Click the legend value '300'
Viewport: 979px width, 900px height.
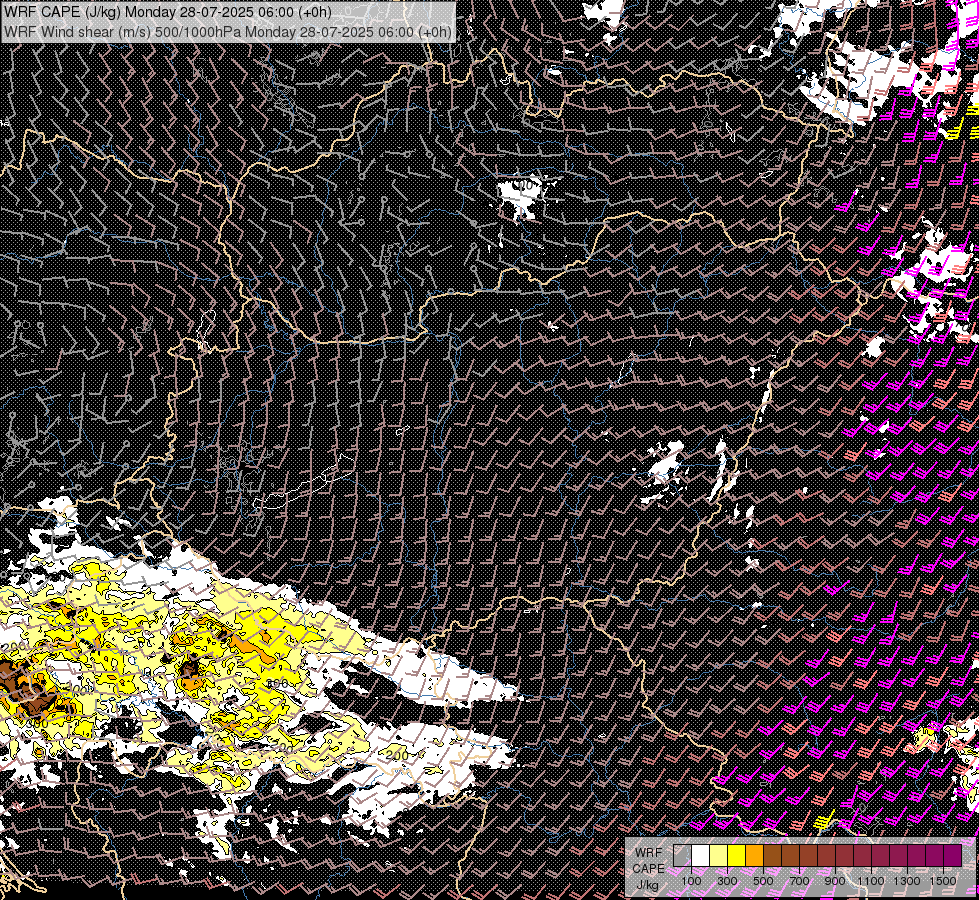727,881
